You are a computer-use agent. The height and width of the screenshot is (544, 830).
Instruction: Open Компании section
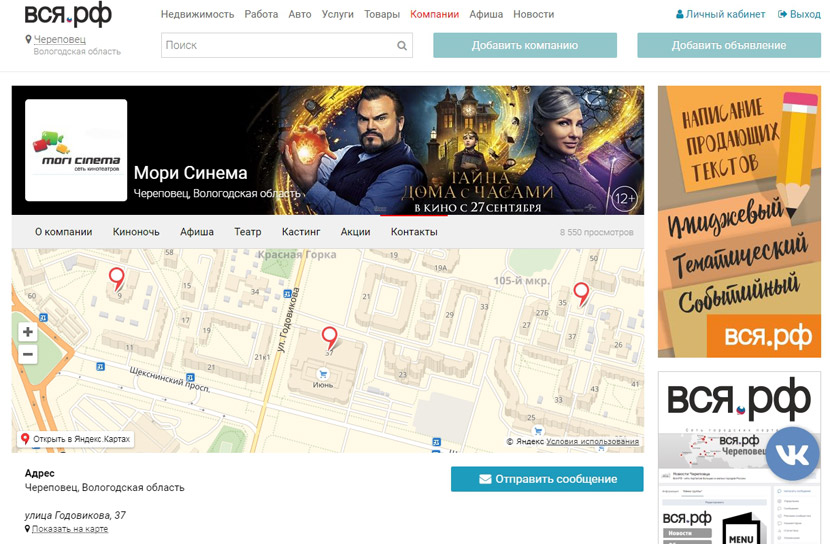point(435,14)
